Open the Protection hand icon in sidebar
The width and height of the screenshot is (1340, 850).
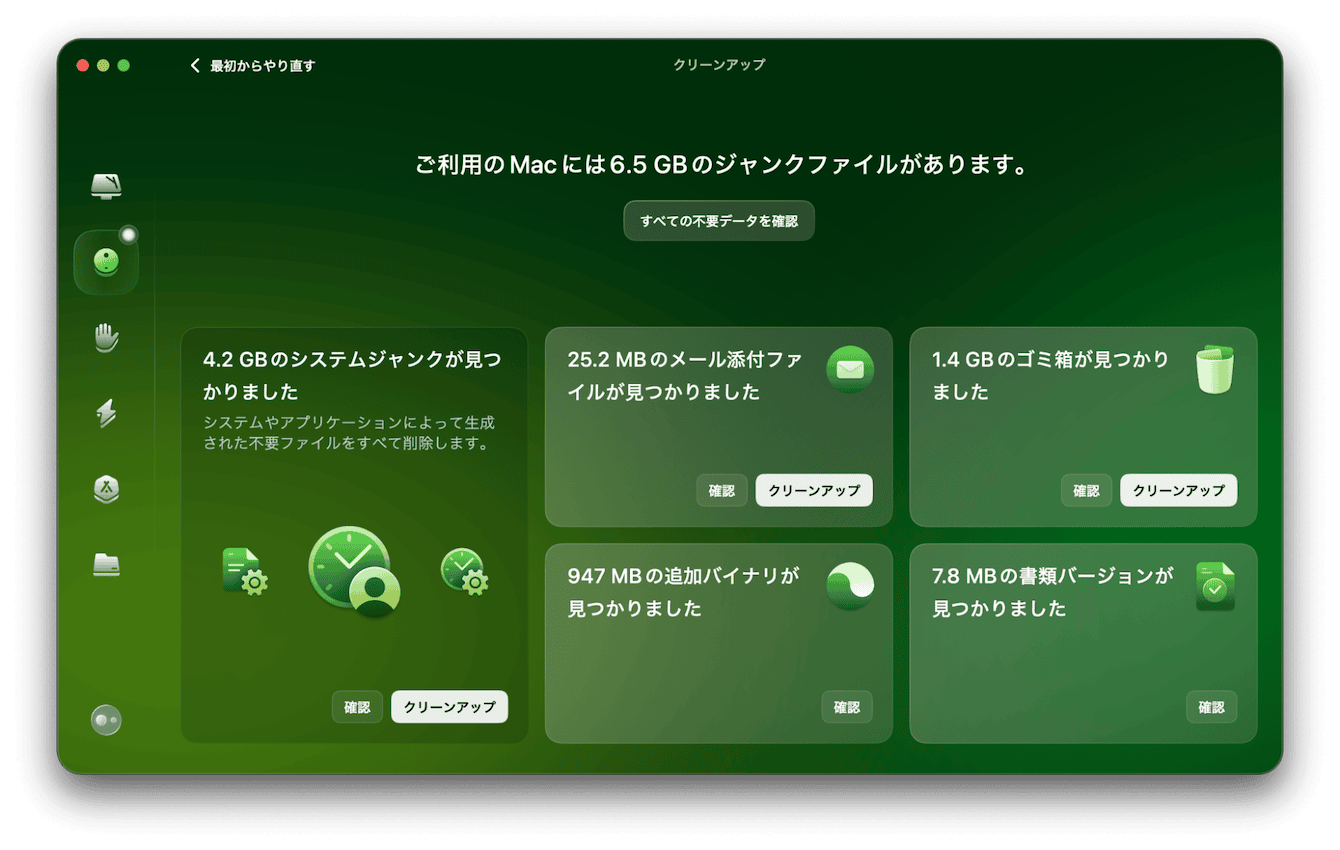click(x=106, y=338)
